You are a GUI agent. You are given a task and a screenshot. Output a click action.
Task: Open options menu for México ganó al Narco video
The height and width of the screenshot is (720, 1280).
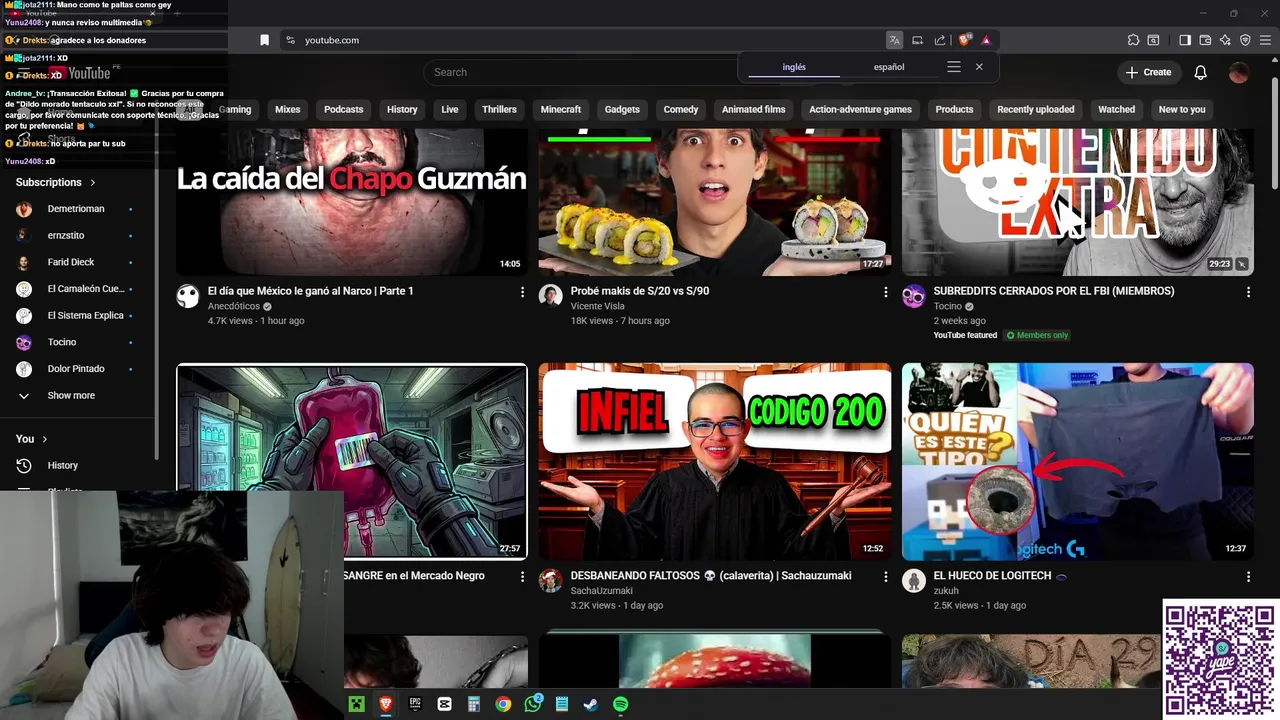[522, 292]
